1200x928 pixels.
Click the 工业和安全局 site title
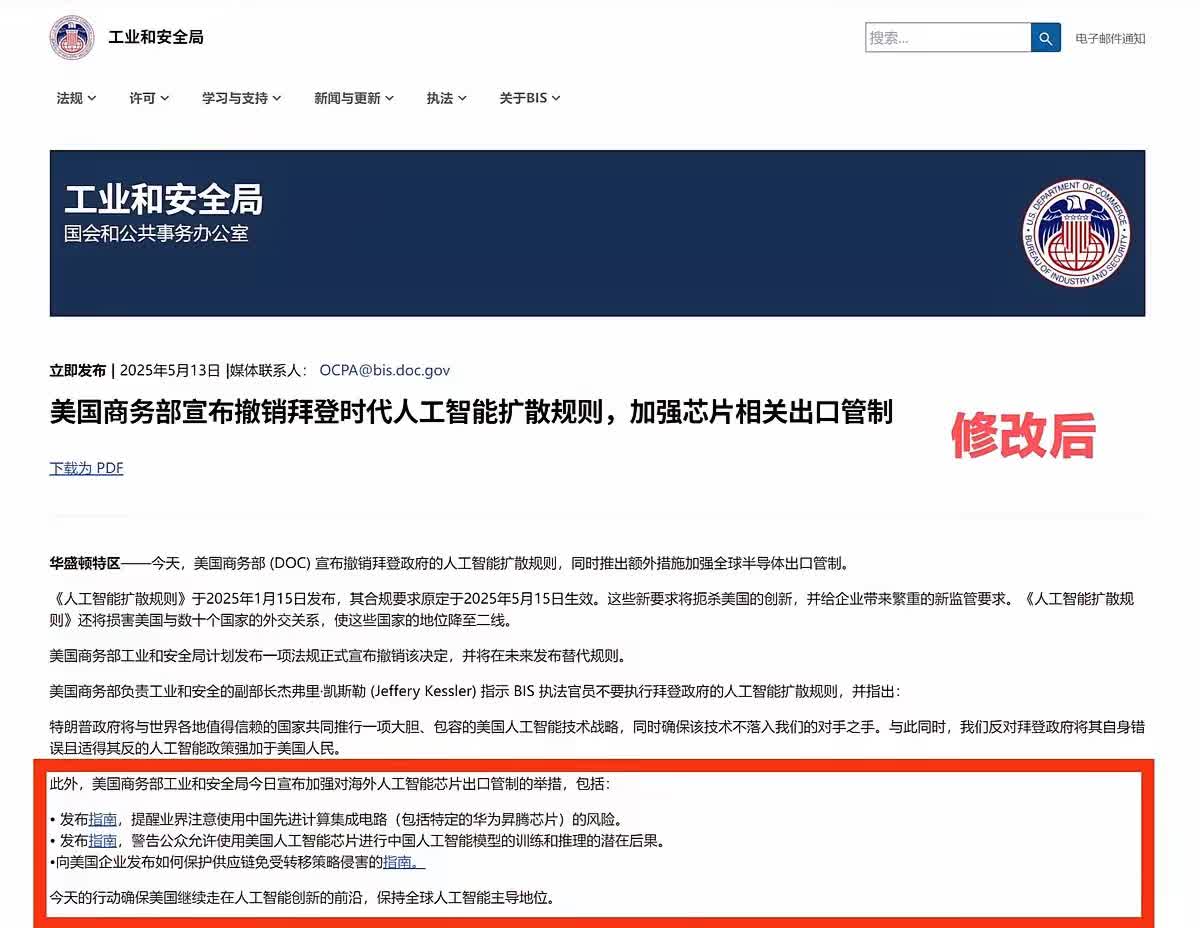(156, 37)
